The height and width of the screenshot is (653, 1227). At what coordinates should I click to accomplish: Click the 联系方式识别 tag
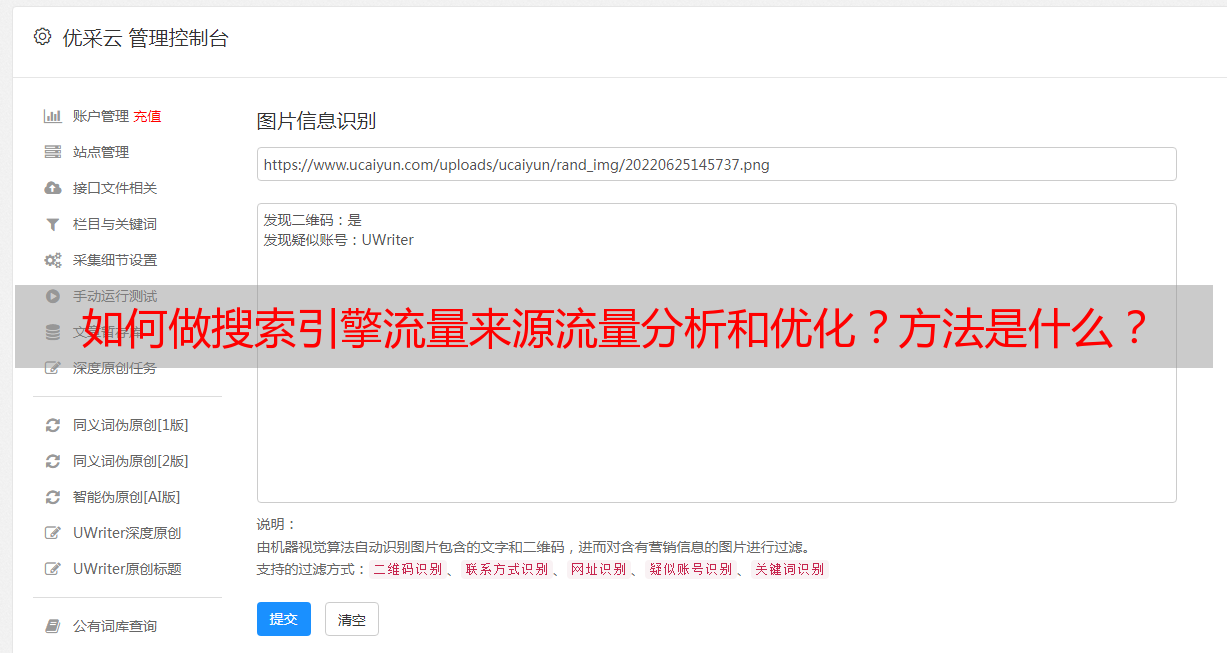coord(506,569)
